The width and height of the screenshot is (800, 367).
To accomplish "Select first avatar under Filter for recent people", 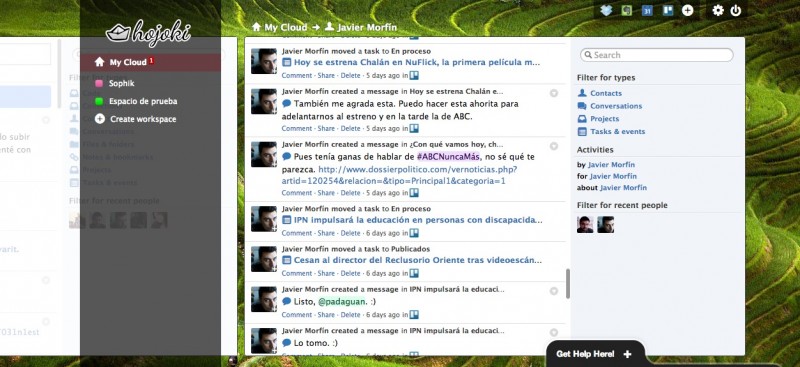I will (585, 225).
